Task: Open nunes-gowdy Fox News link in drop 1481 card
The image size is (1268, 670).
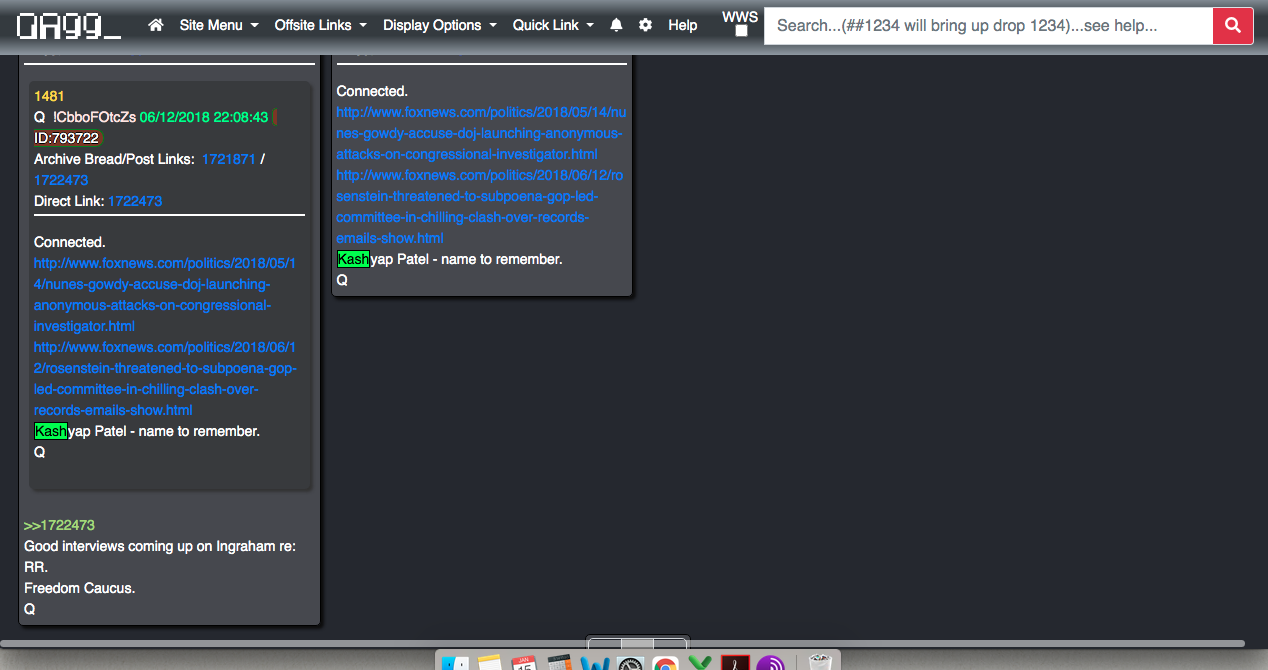Action: pos(165,295)
